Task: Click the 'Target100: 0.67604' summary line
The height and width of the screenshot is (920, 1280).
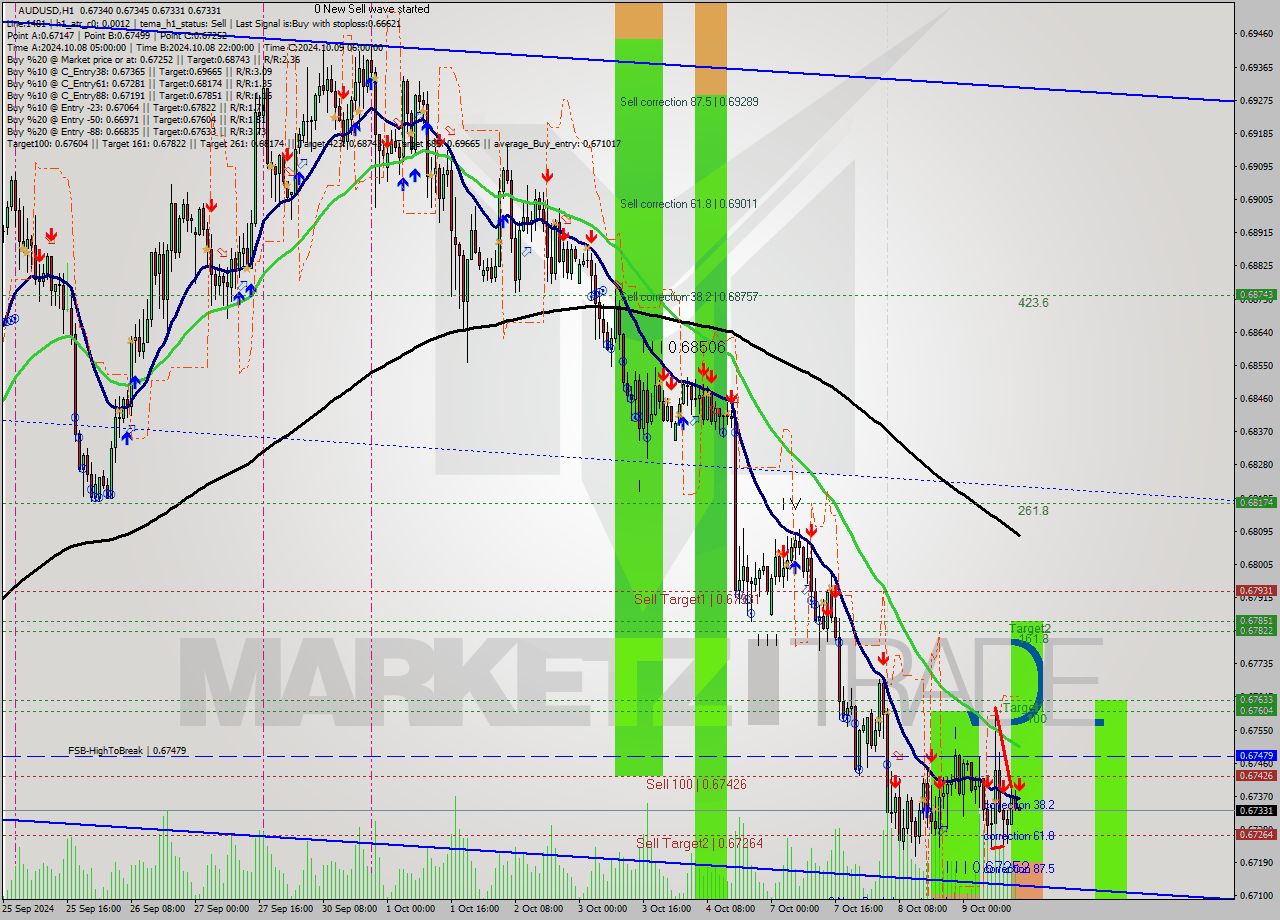Action: tap(314, 144)
